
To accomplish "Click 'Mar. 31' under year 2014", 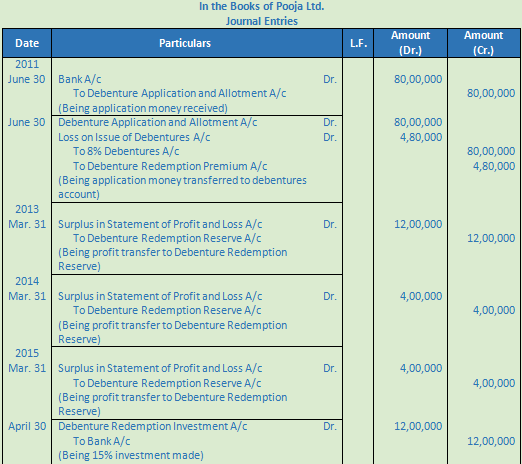I will click(x=27, y=296).
